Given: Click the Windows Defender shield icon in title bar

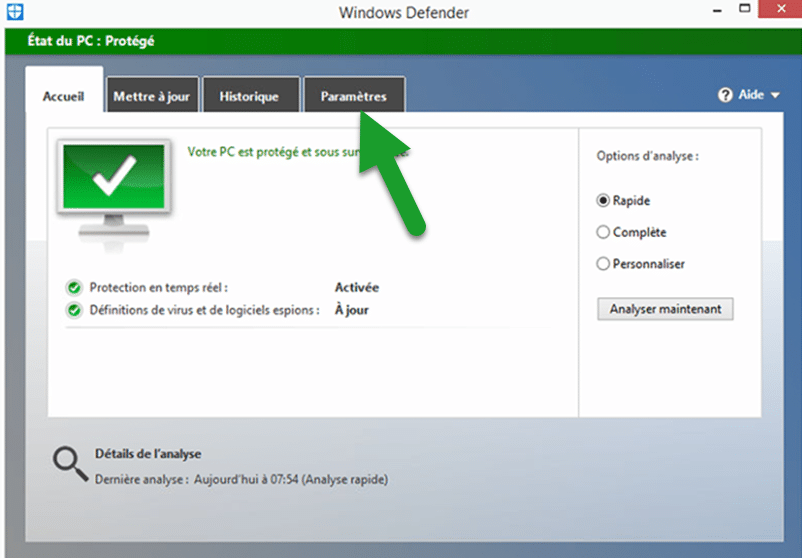Looking at the screenshot, I should coord(15,11).
